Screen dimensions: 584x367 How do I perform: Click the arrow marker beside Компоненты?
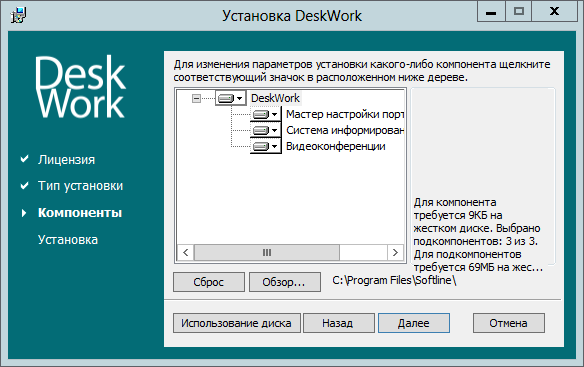(24, 213)
